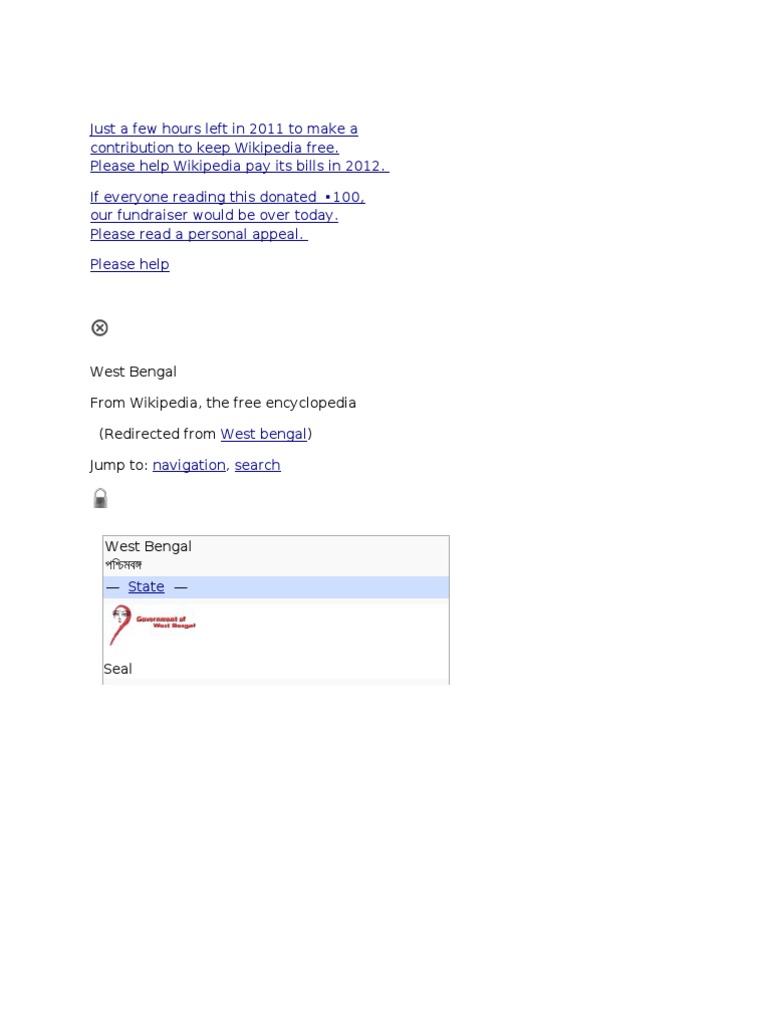Jump to 'navigation' link
This screenshot has width=768, height=1024.
coord(189,465)
